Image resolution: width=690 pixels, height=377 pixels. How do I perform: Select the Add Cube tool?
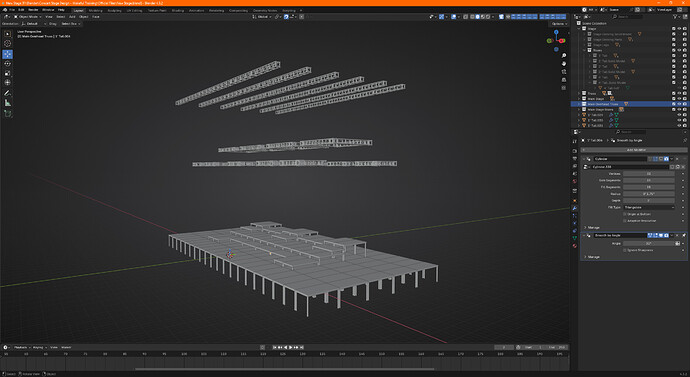coord(7,113)
